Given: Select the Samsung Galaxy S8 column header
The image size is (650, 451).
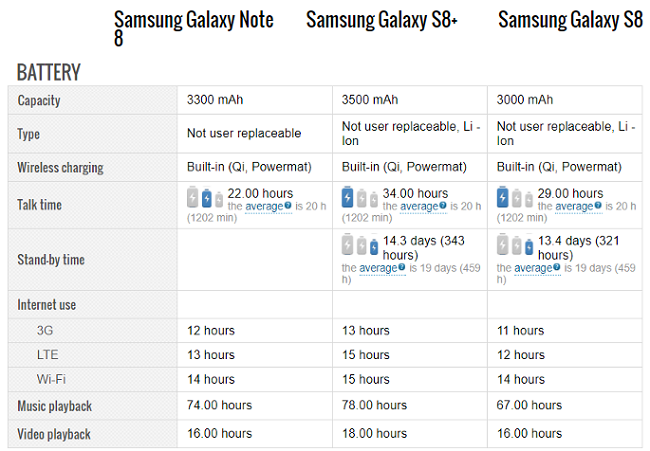Looking at the screenshot, I should (x=570, y=20).
